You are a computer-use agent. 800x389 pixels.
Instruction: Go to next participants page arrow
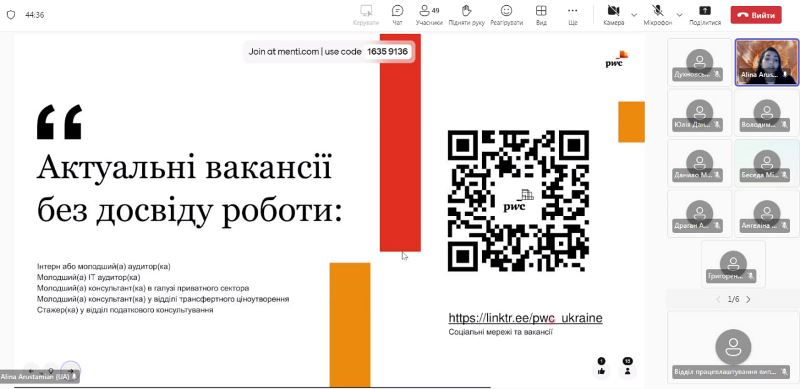[x=748, y=300]
